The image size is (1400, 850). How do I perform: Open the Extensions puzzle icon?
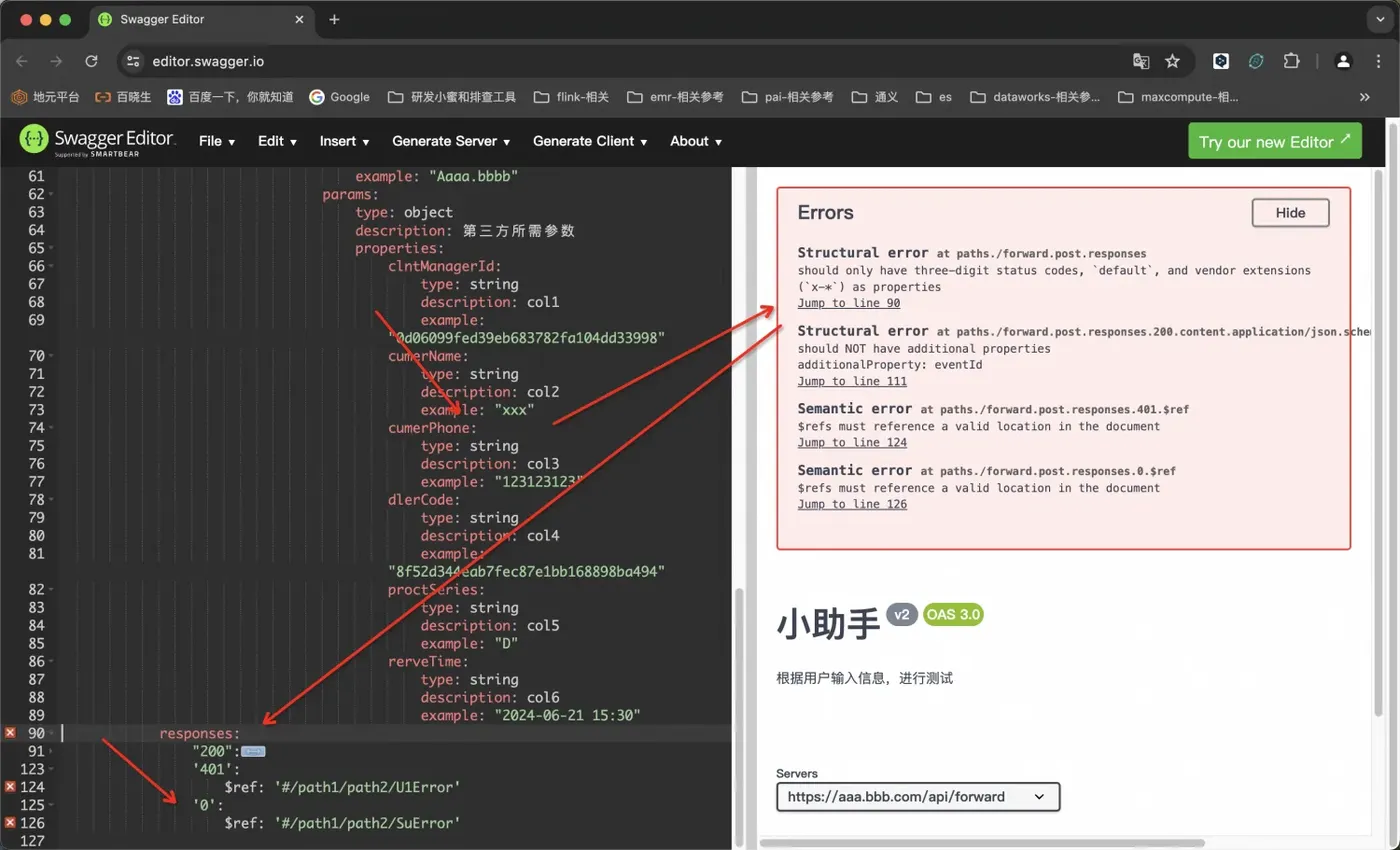click(x=1291, y=61)
